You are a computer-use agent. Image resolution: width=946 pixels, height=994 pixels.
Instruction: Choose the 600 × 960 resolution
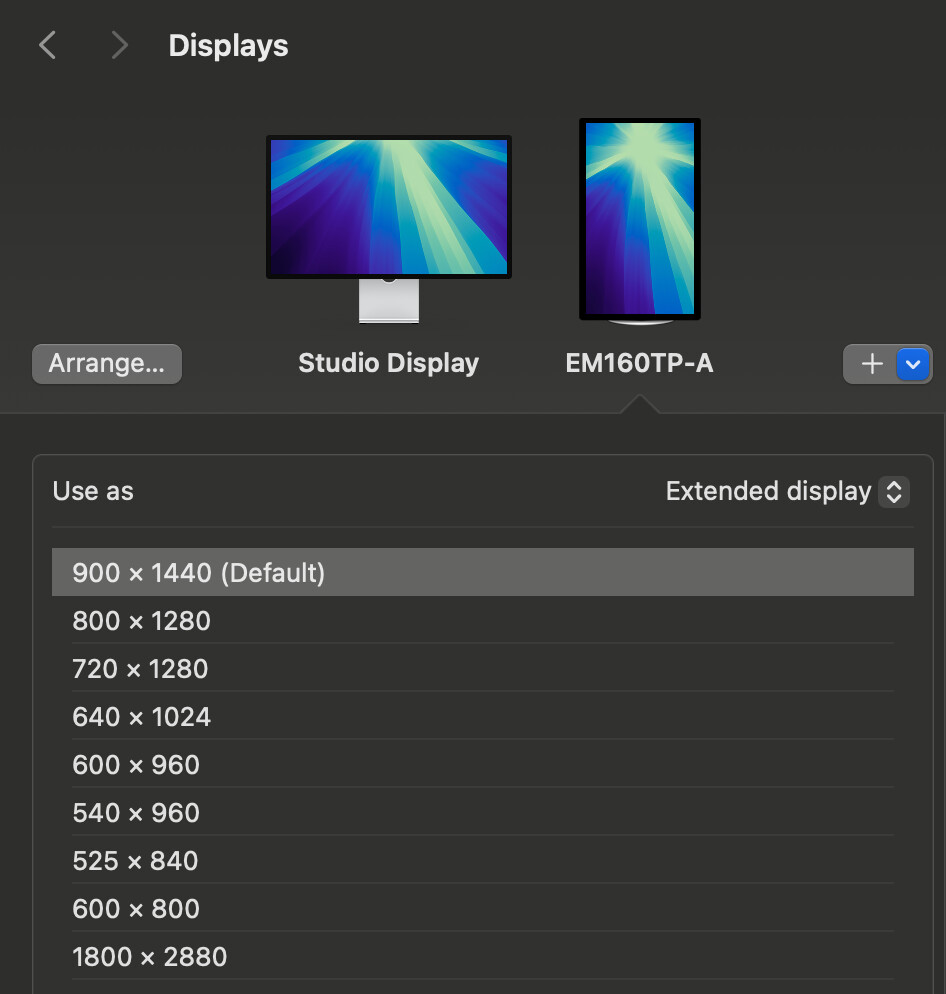(483, 765)
